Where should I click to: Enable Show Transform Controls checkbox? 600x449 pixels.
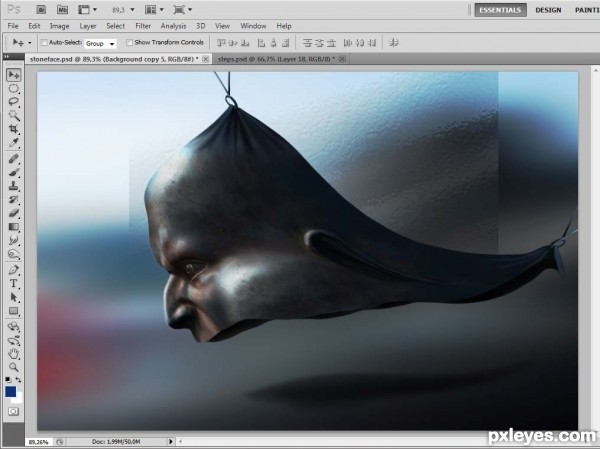point(129,42)
